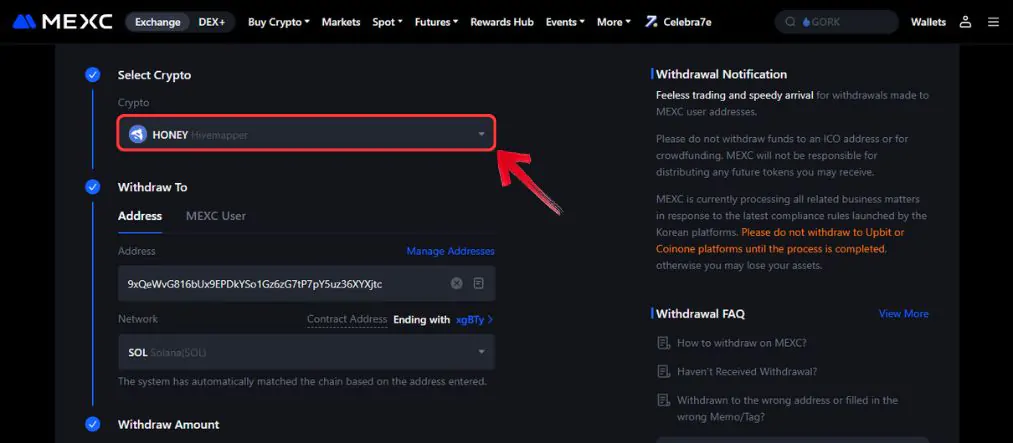1013x443 pixels.
Task: Click the HONEY coin icon
Action: [138, 134]
